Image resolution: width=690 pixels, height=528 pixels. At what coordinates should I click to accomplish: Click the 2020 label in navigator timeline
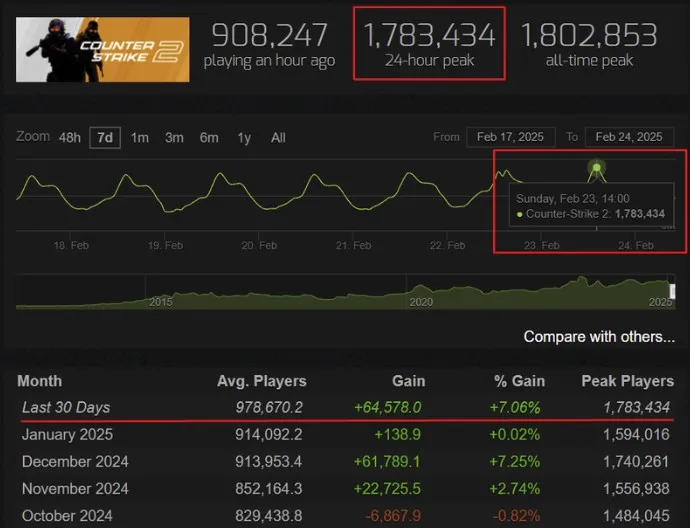click(421, 302)
